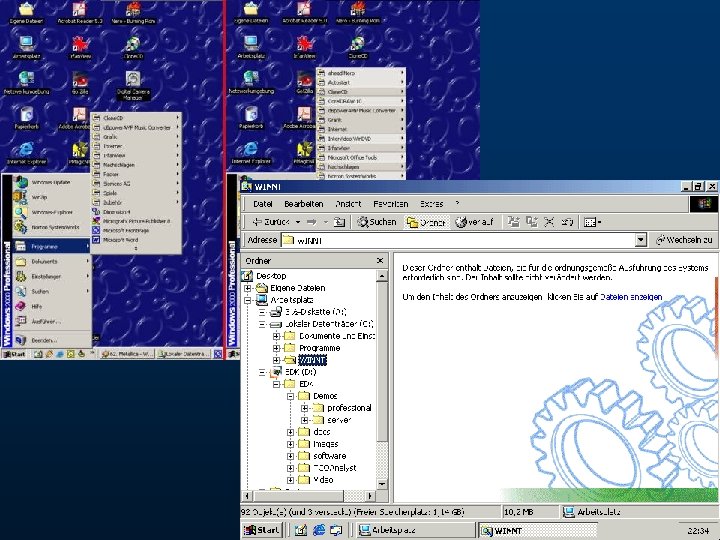Expand Dokumente und Einstellungen folder node

(x=276, y=336)
